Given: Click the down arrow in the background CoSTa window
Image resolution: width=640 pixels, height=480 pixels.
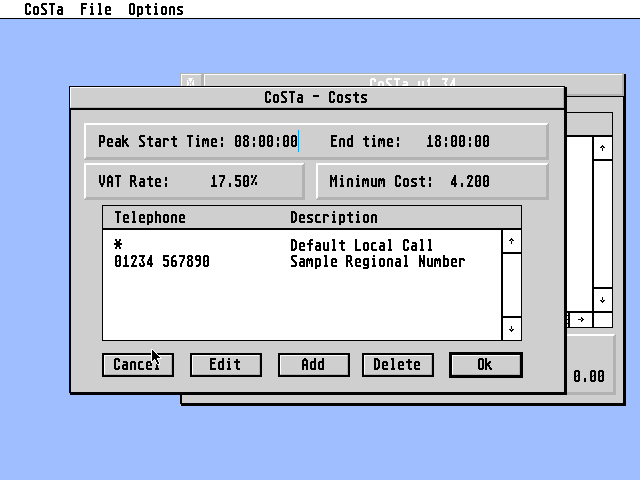Looking at the screenshot, I should (x=602, y=300).
